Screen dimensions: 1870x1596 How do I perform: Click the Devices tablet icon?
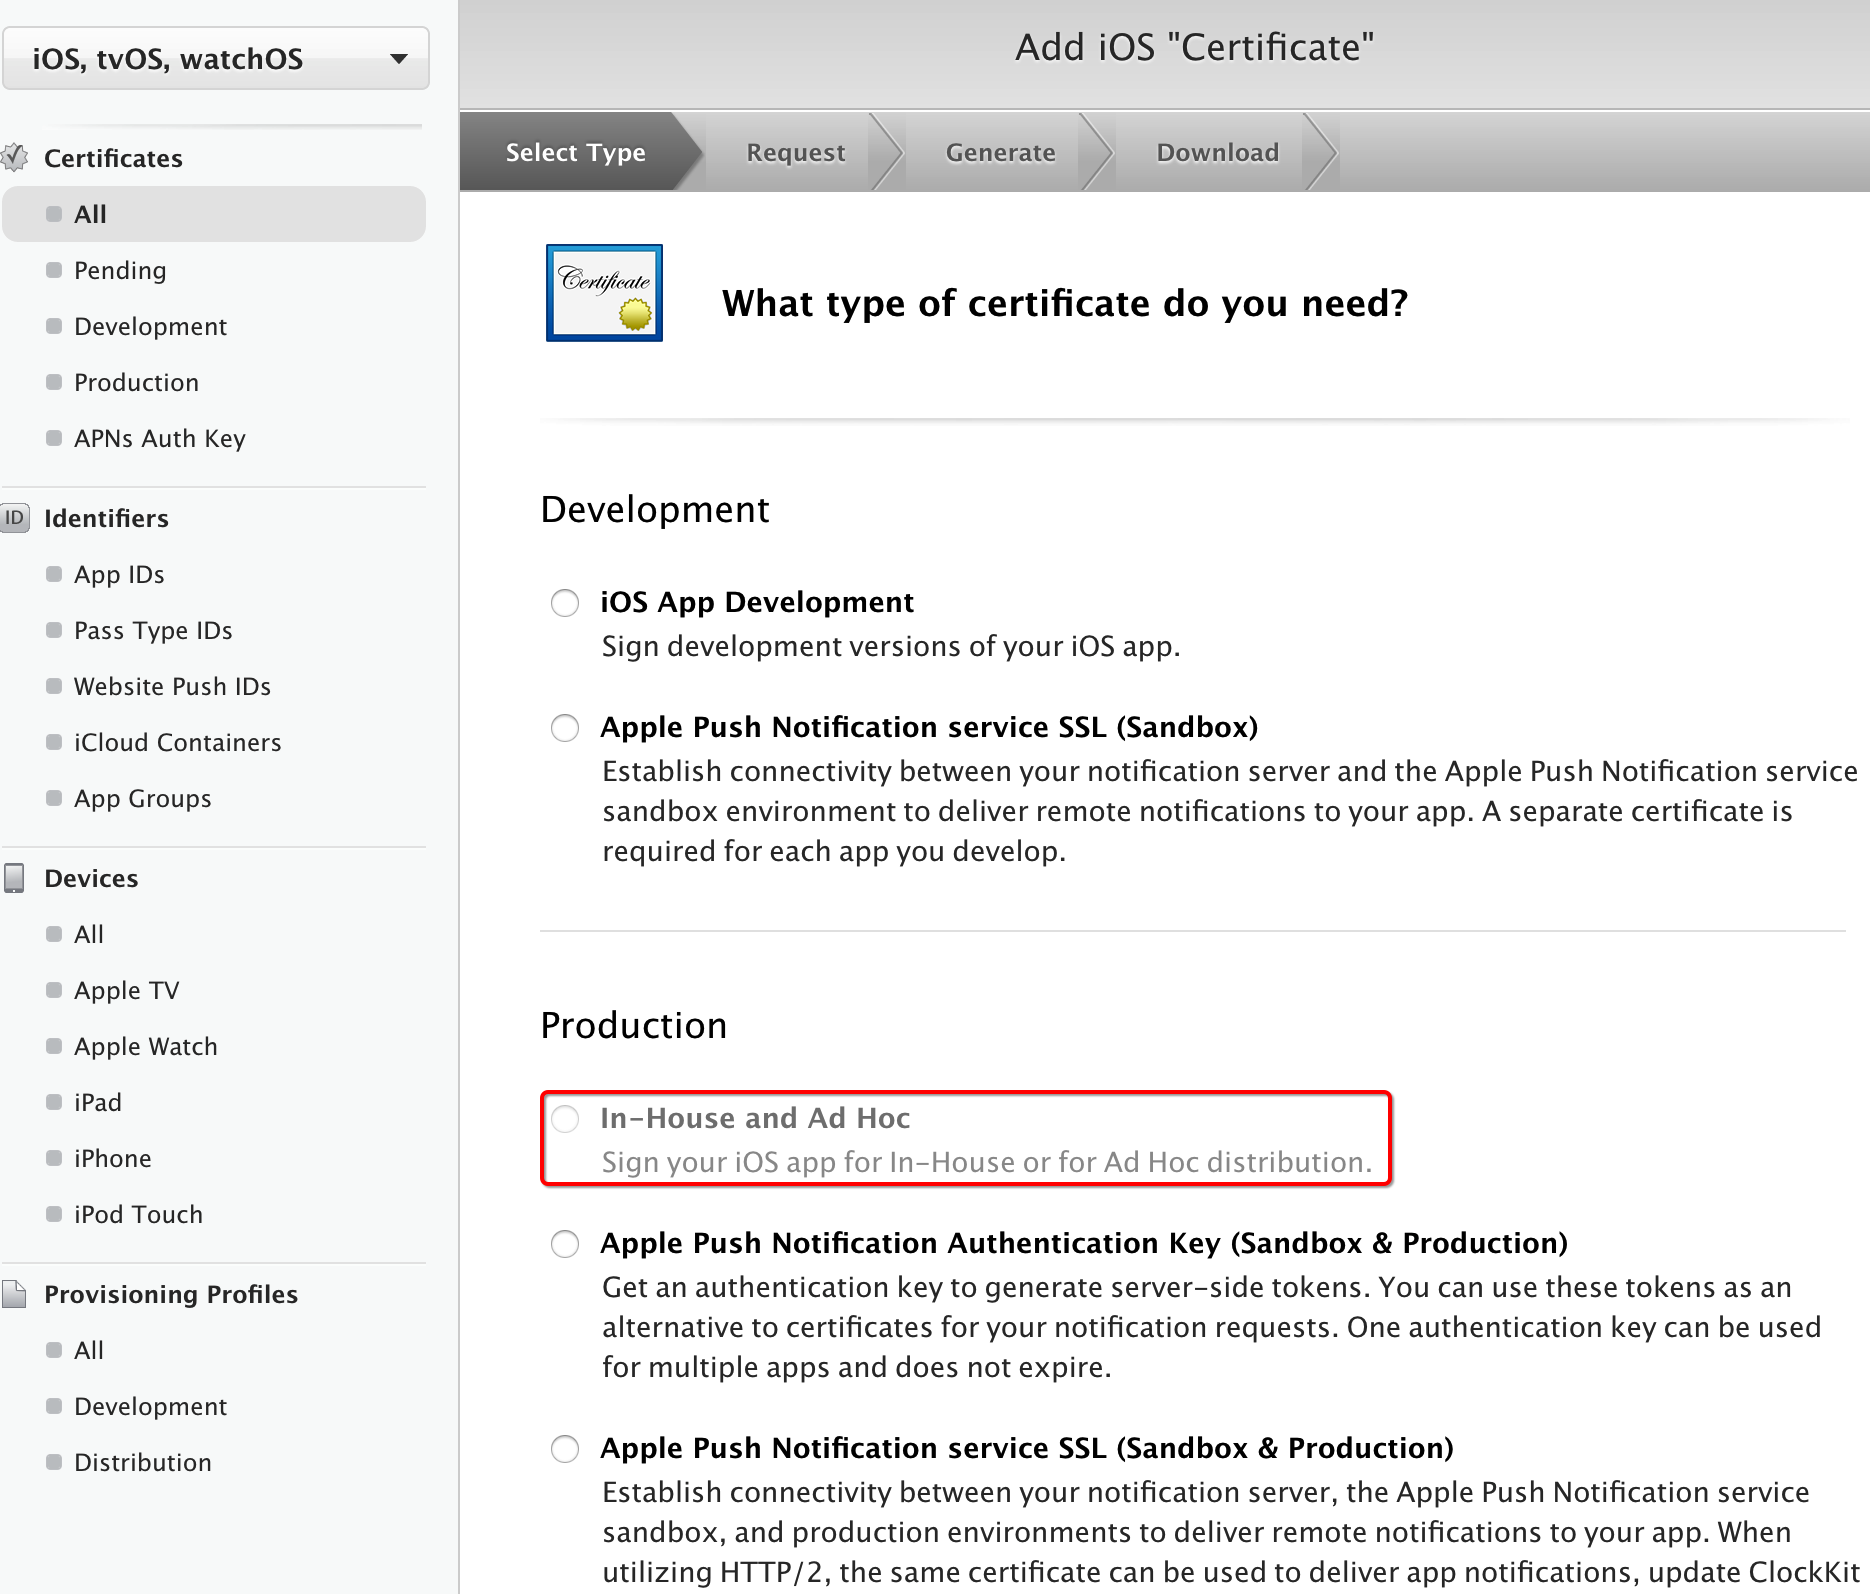[14, 878]
